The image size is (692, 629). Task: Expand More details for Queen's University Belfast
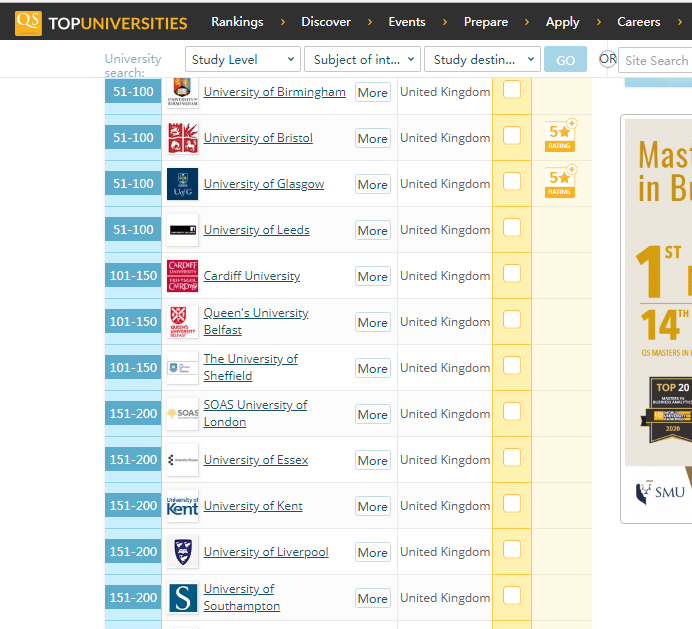tap(373, 322)
